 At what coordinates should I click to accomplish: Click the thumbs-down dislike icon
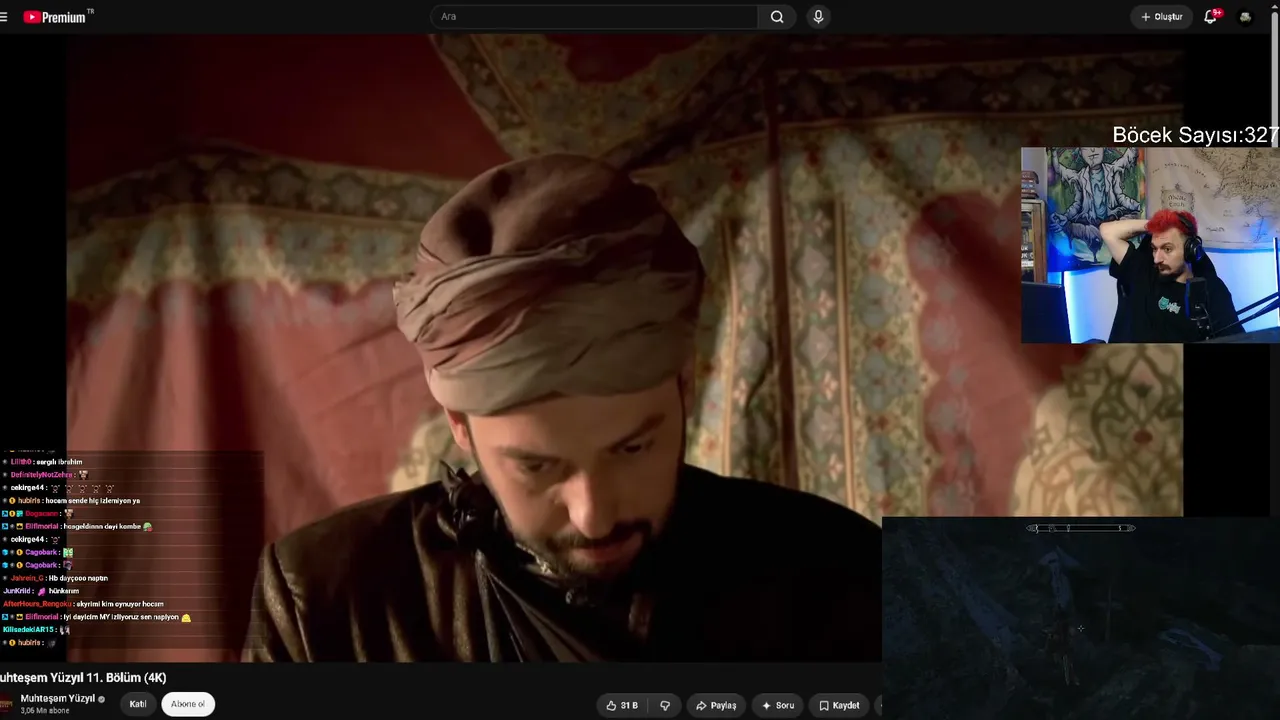click(665, 705)
